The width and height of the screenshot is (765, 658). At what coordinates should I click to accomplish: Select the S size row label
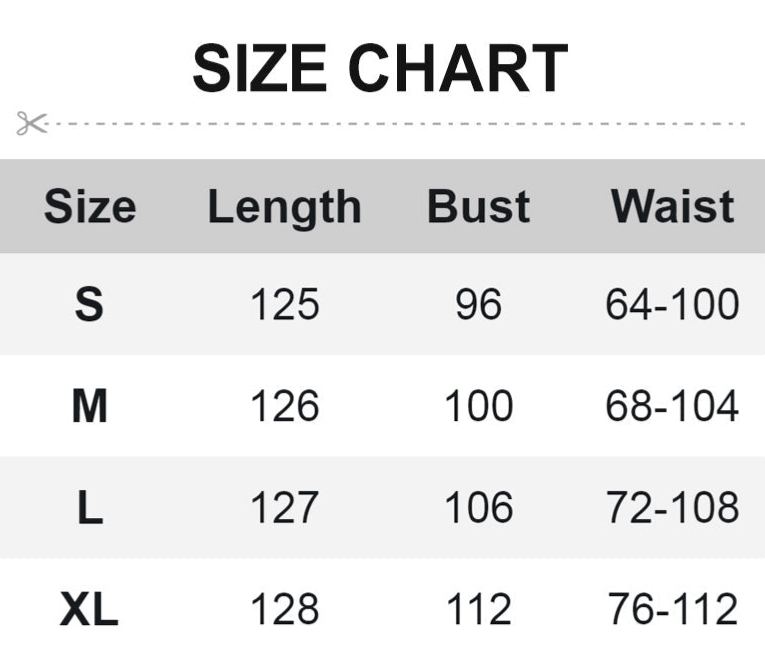89,304
